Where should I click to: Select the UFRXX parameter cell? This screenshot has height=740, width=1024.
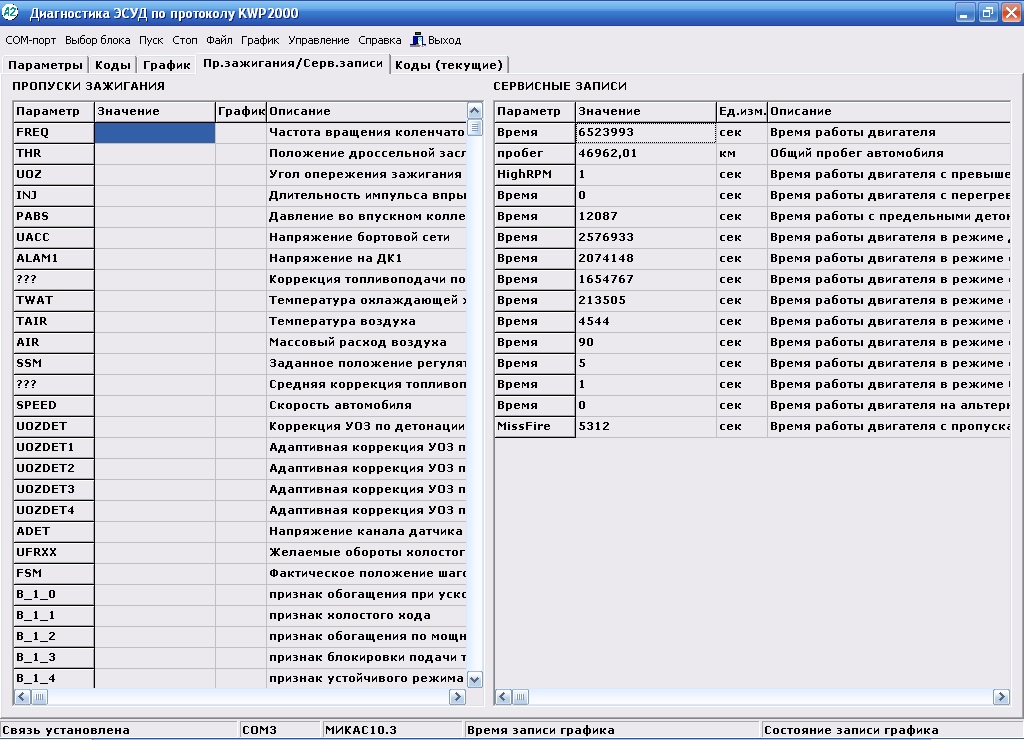click(x=54, y=552)
